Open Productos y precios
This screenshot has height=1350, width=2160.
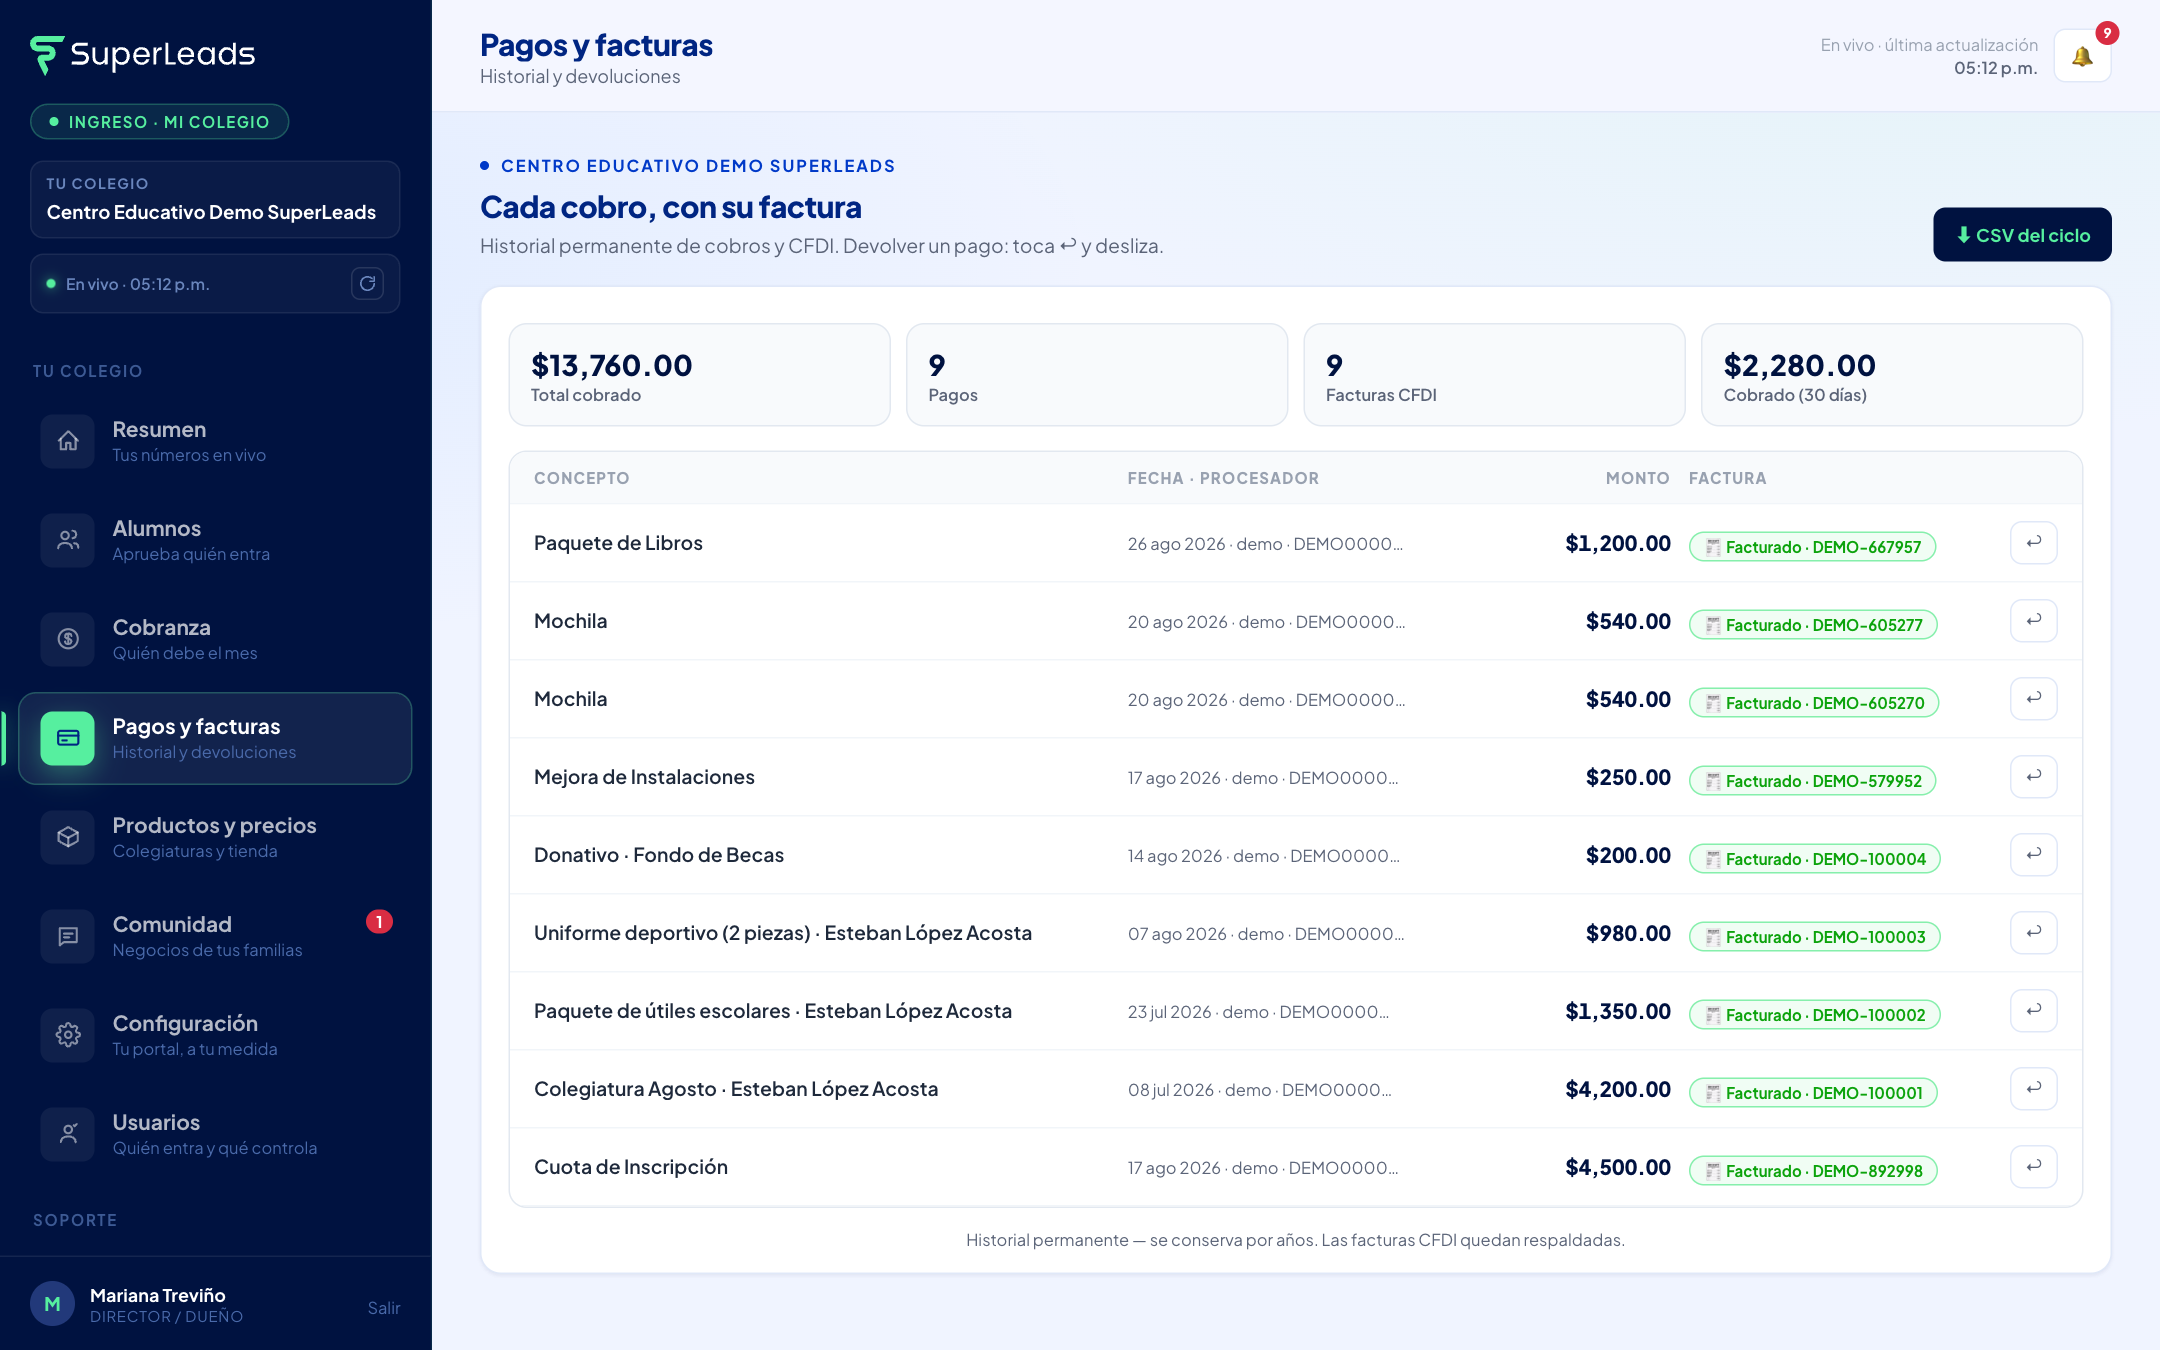tap(215, 837)
